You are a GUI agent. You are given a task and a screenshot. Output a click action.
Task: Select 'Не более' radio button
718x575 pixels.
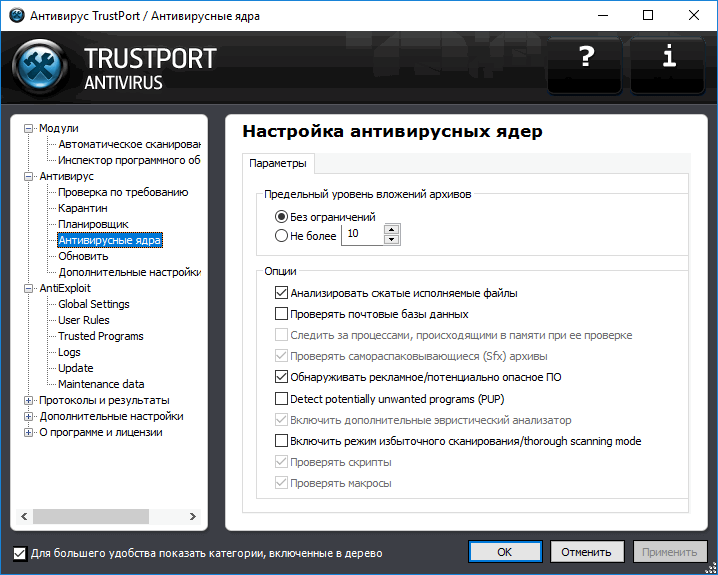coord(281,236)
